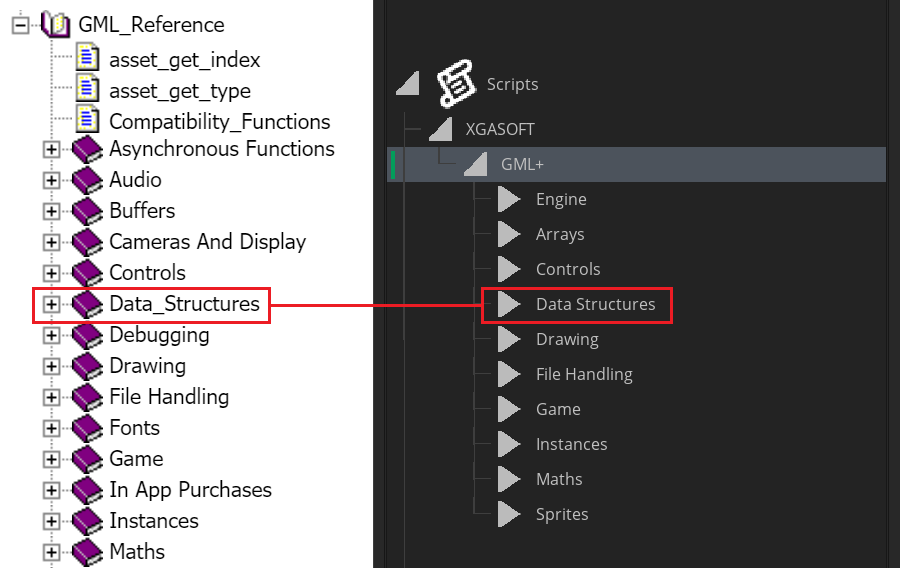Select Cameras And Display entry
The height and width of the screenshot is (568, 900).
[208, 242]
